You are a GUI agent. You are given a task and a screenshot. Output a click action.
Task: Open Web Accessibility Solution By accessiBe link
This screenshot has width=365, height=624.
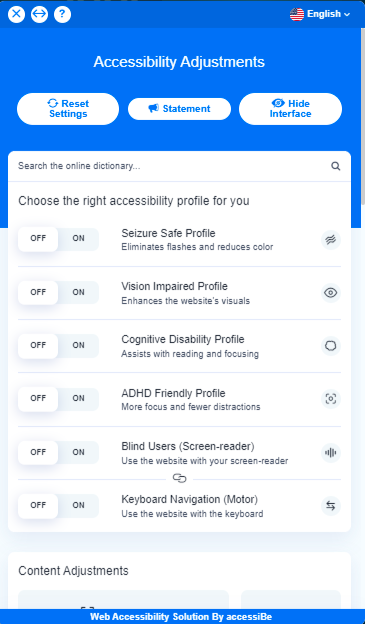181,617
